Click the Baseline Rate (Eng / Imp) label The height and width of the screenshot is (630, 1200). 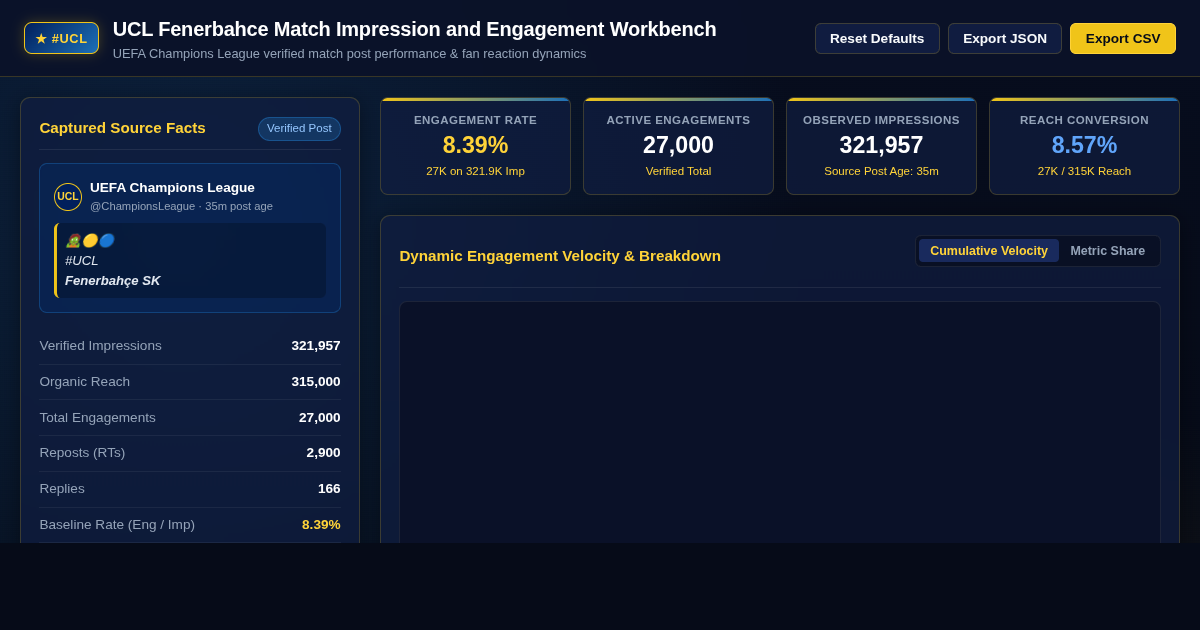coord(117,524)
